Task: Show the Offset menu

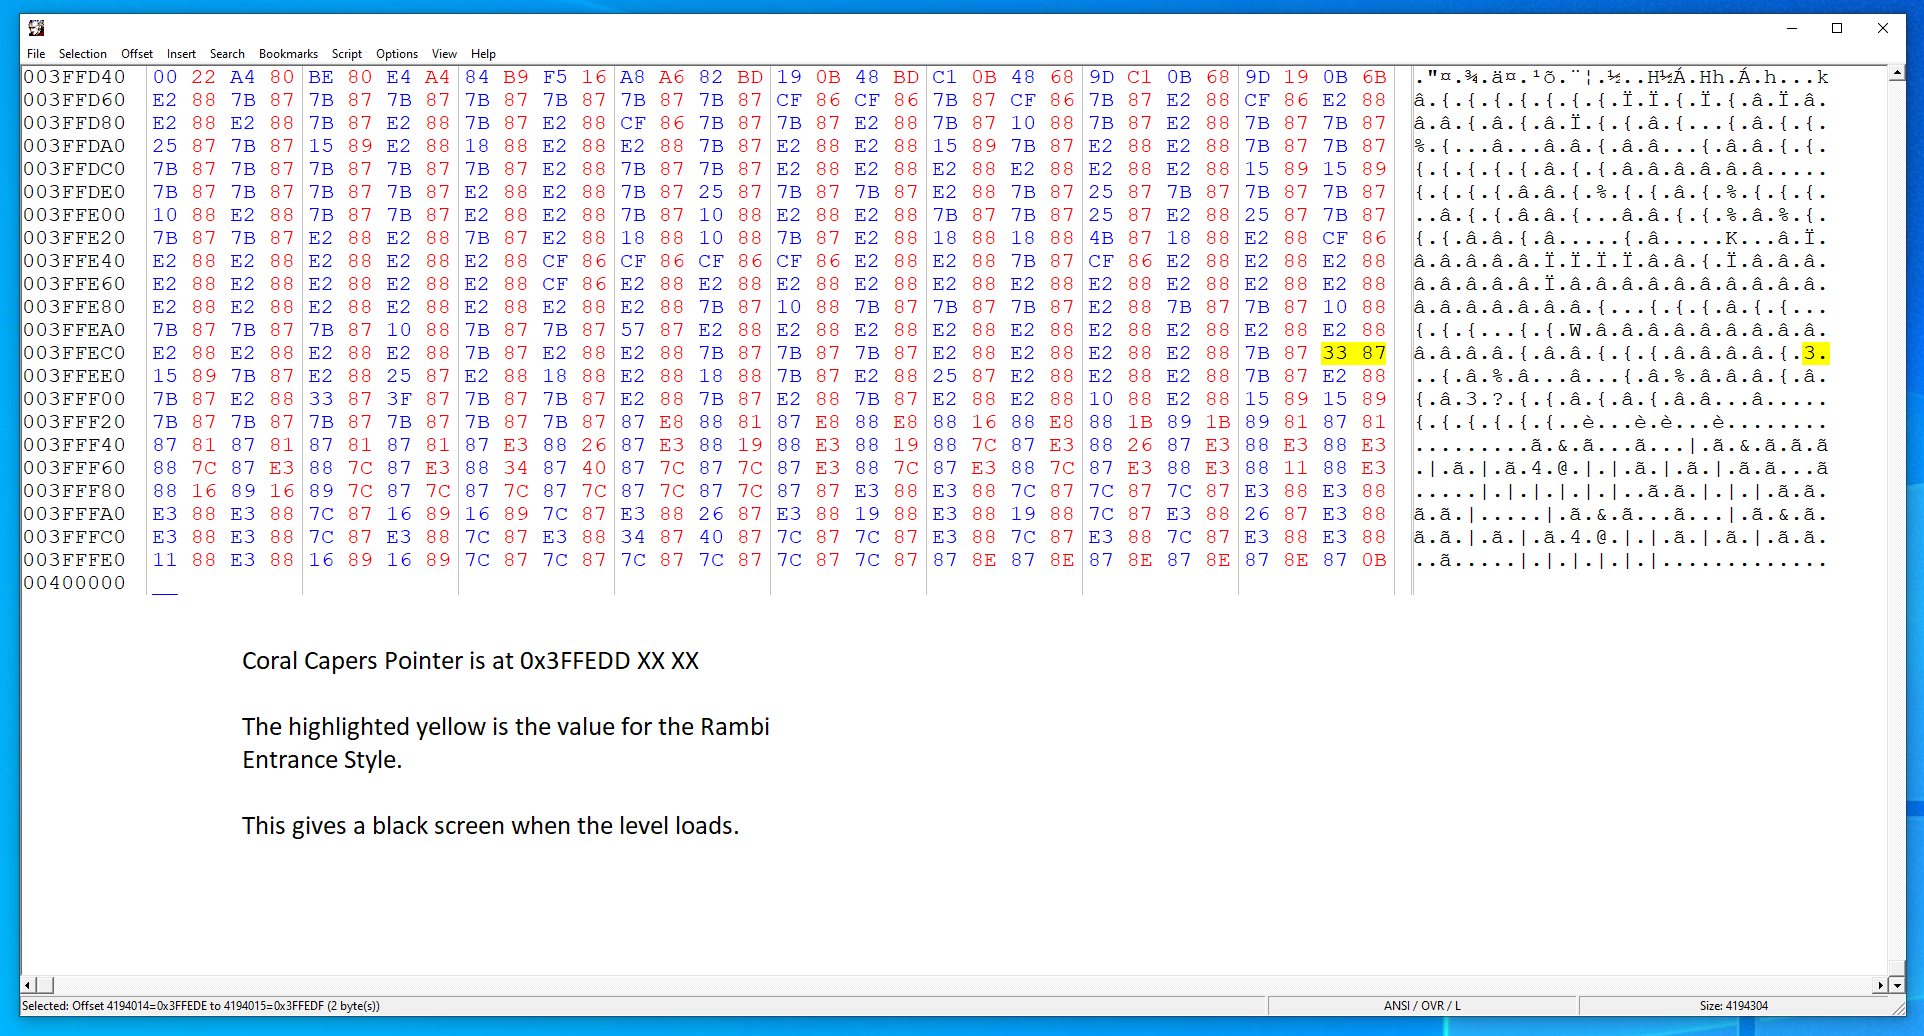Action: click(x=137, y=54)
